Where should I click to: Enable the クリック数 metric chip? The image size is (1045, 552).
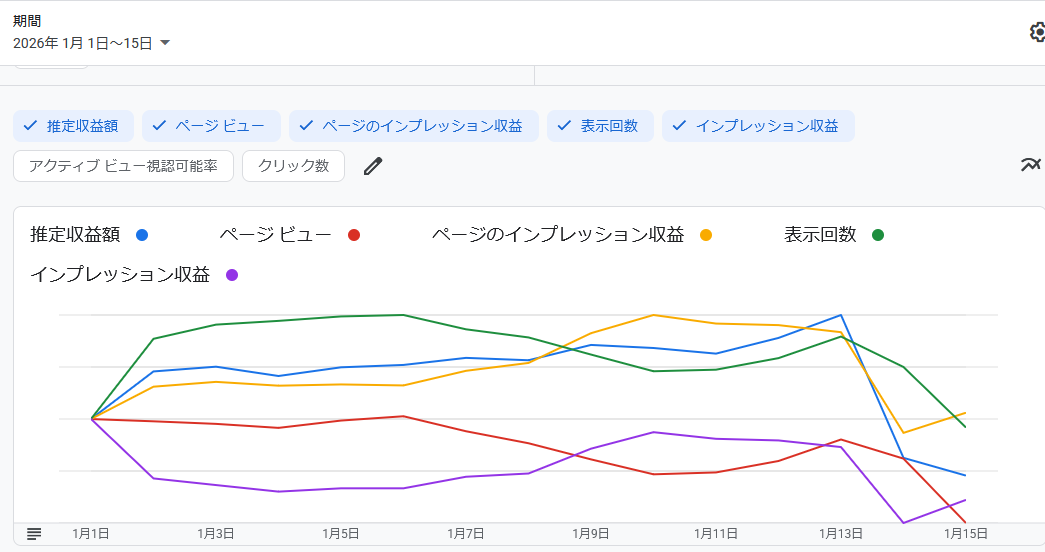(x=293, y=166)
